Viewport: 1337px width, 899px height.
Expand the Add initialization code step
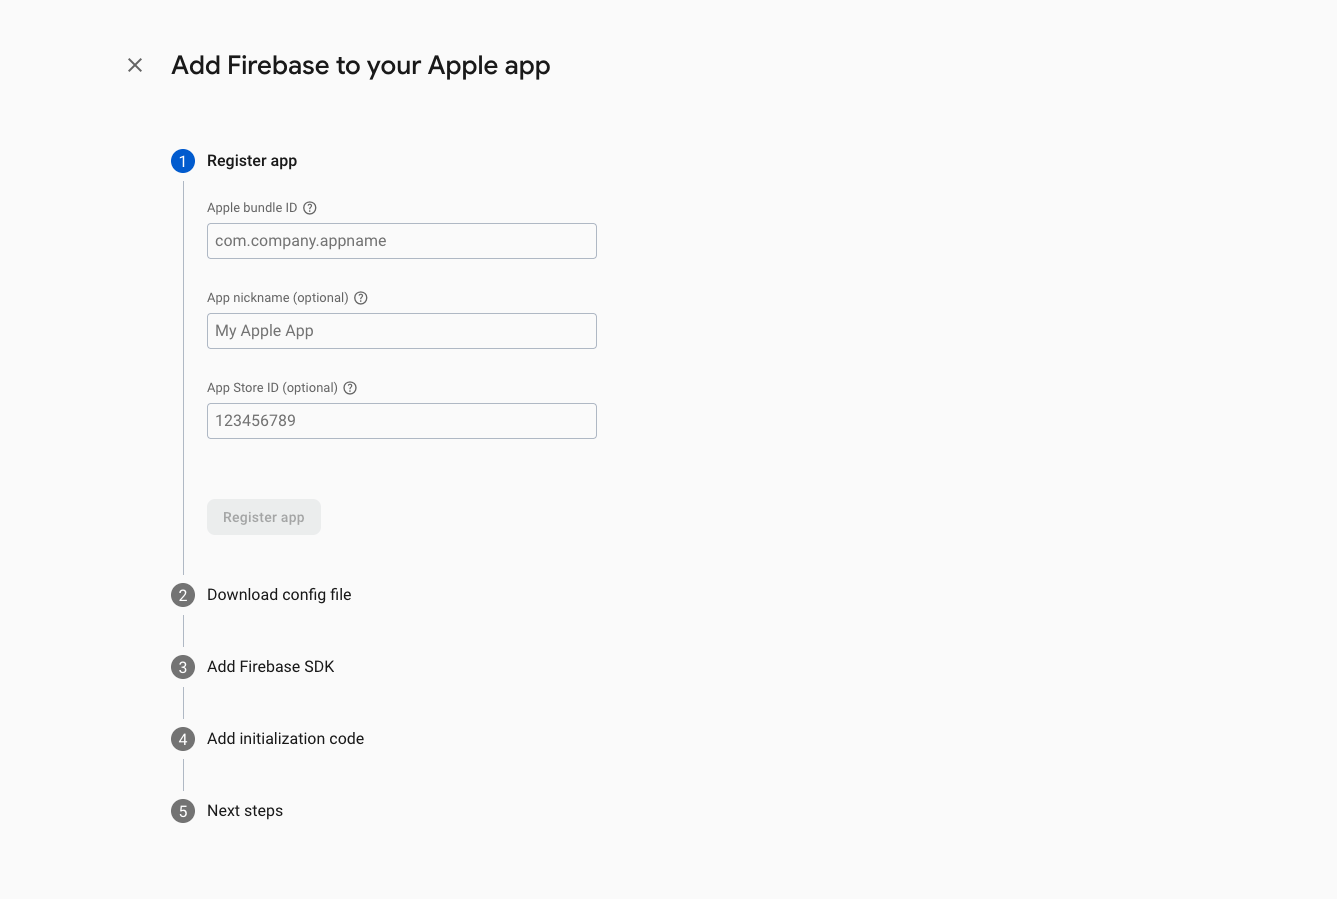click(x=285, y=739)
